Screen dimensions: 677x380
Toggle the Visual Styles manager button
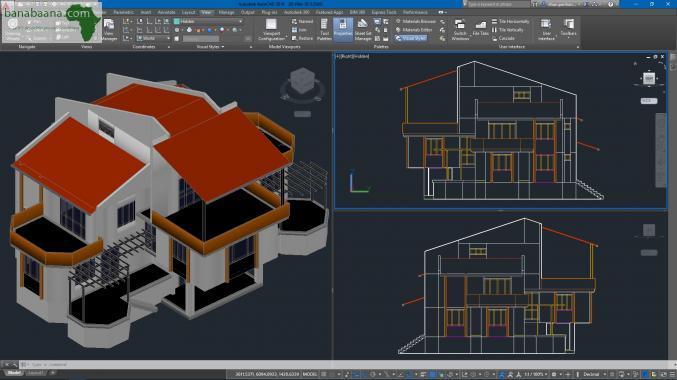pyautogui.click(x=411, y=38)
